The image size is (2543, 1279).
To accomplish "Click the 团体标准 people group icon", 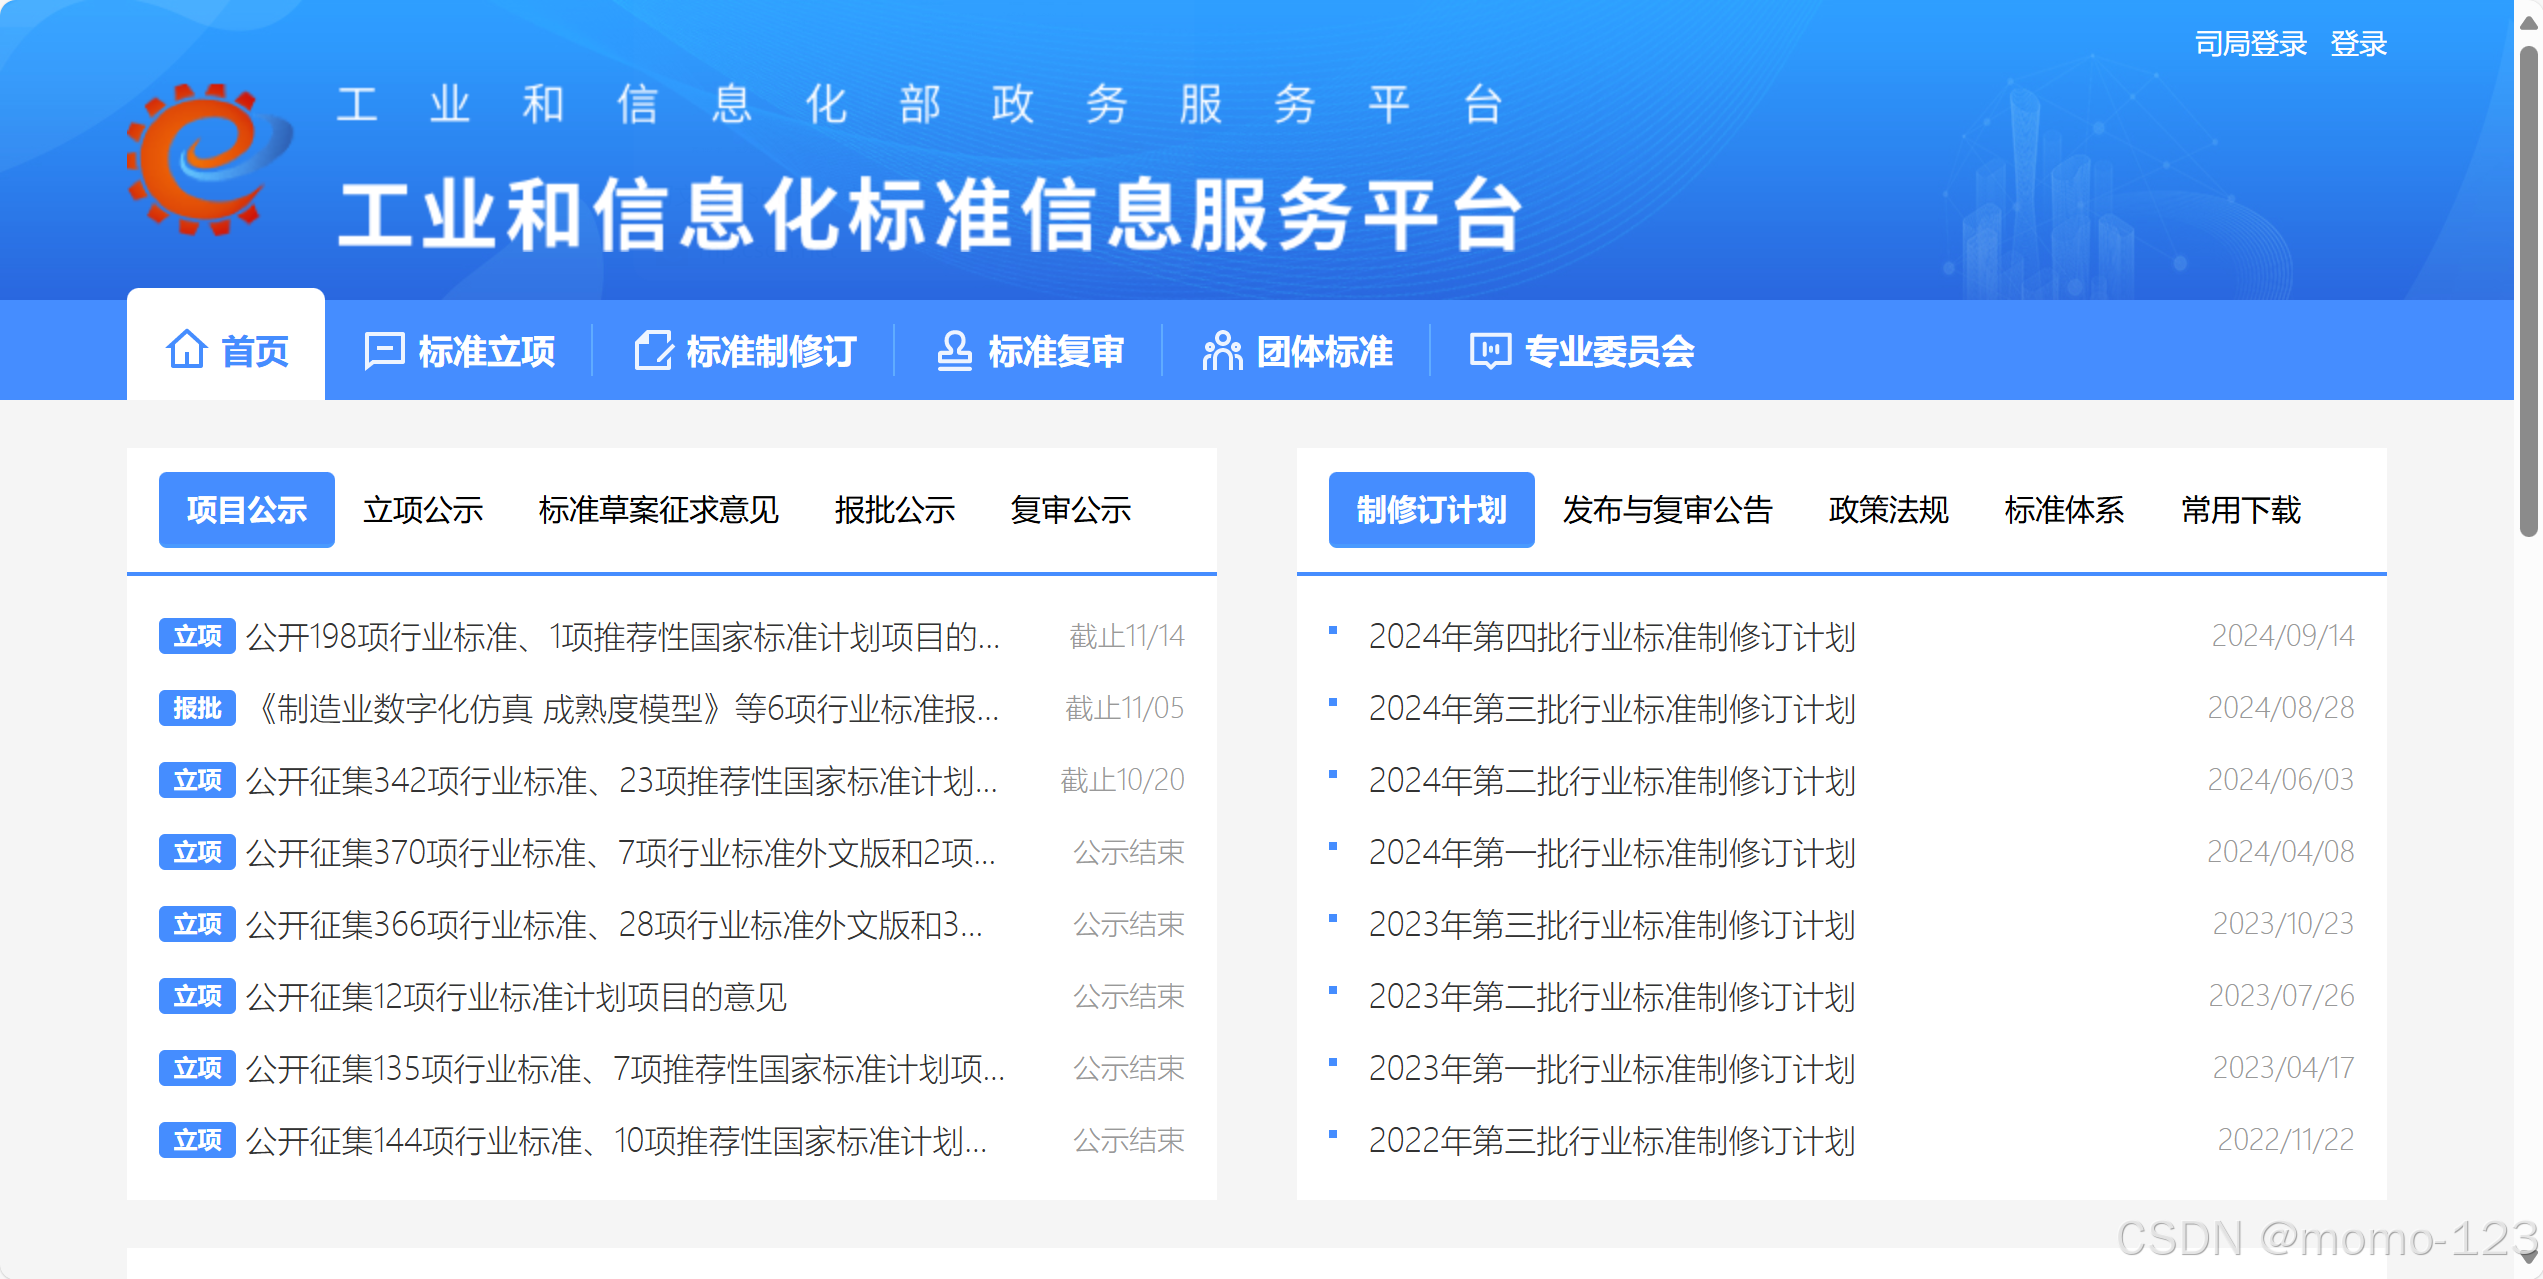I will tap(1221, 351).
